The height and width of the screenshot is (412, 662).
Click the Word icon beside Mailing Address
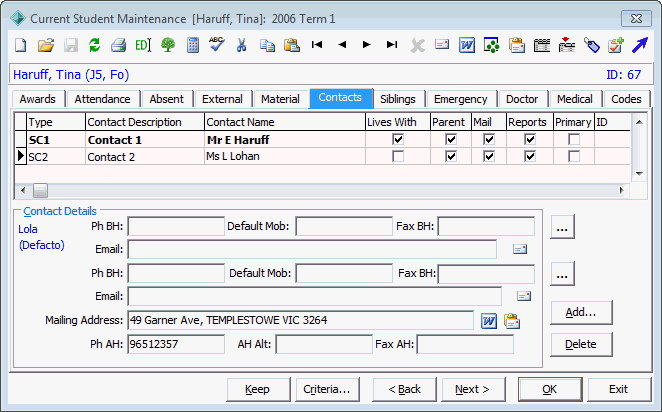(489, 321)
